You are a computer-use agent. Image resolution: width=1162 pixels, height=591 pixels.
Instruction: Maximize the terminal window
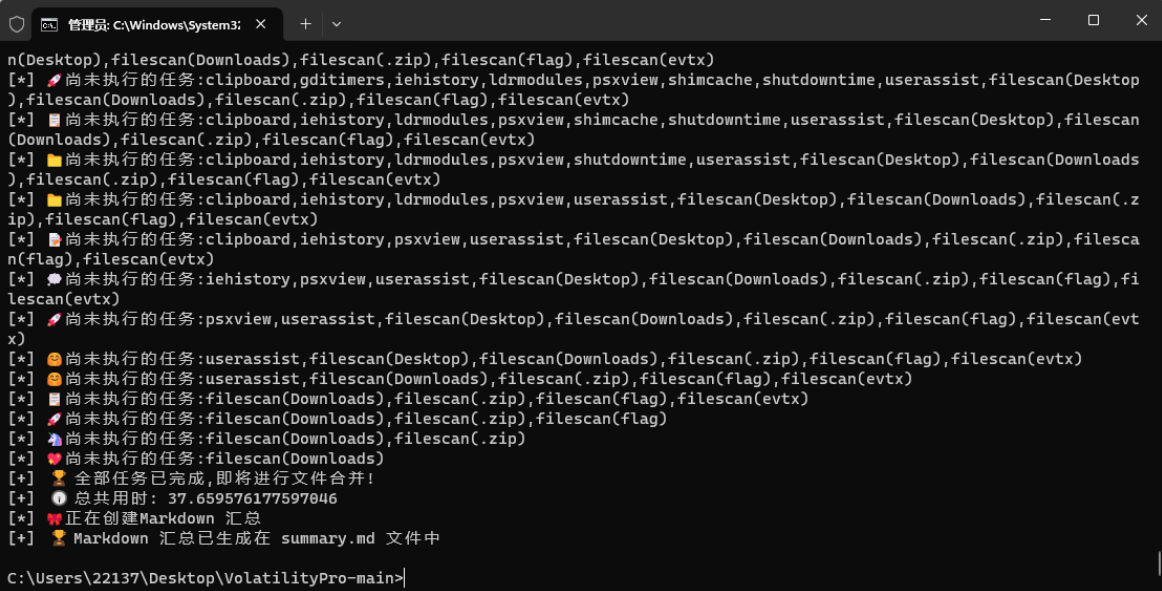point(1093,20)
